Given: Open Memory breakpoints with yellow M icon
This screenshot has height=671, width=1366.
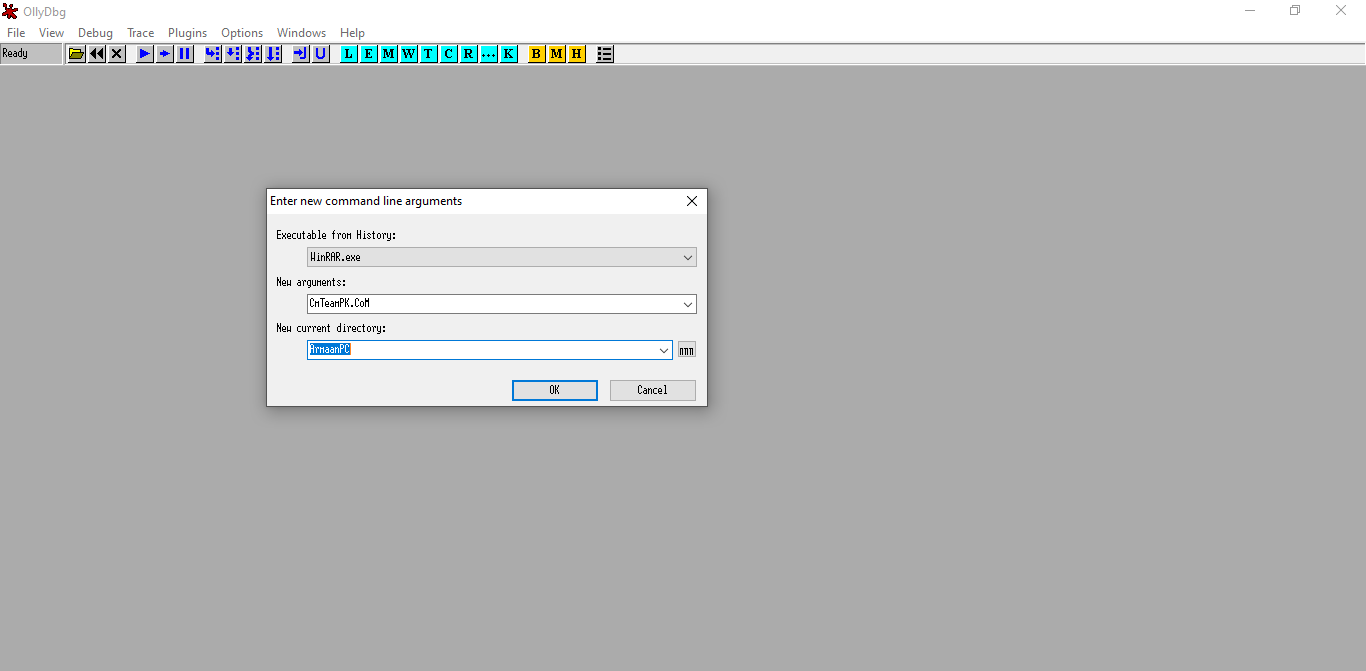Looking at the screenshot, I should pyautogui.click(x=557, y=54).
